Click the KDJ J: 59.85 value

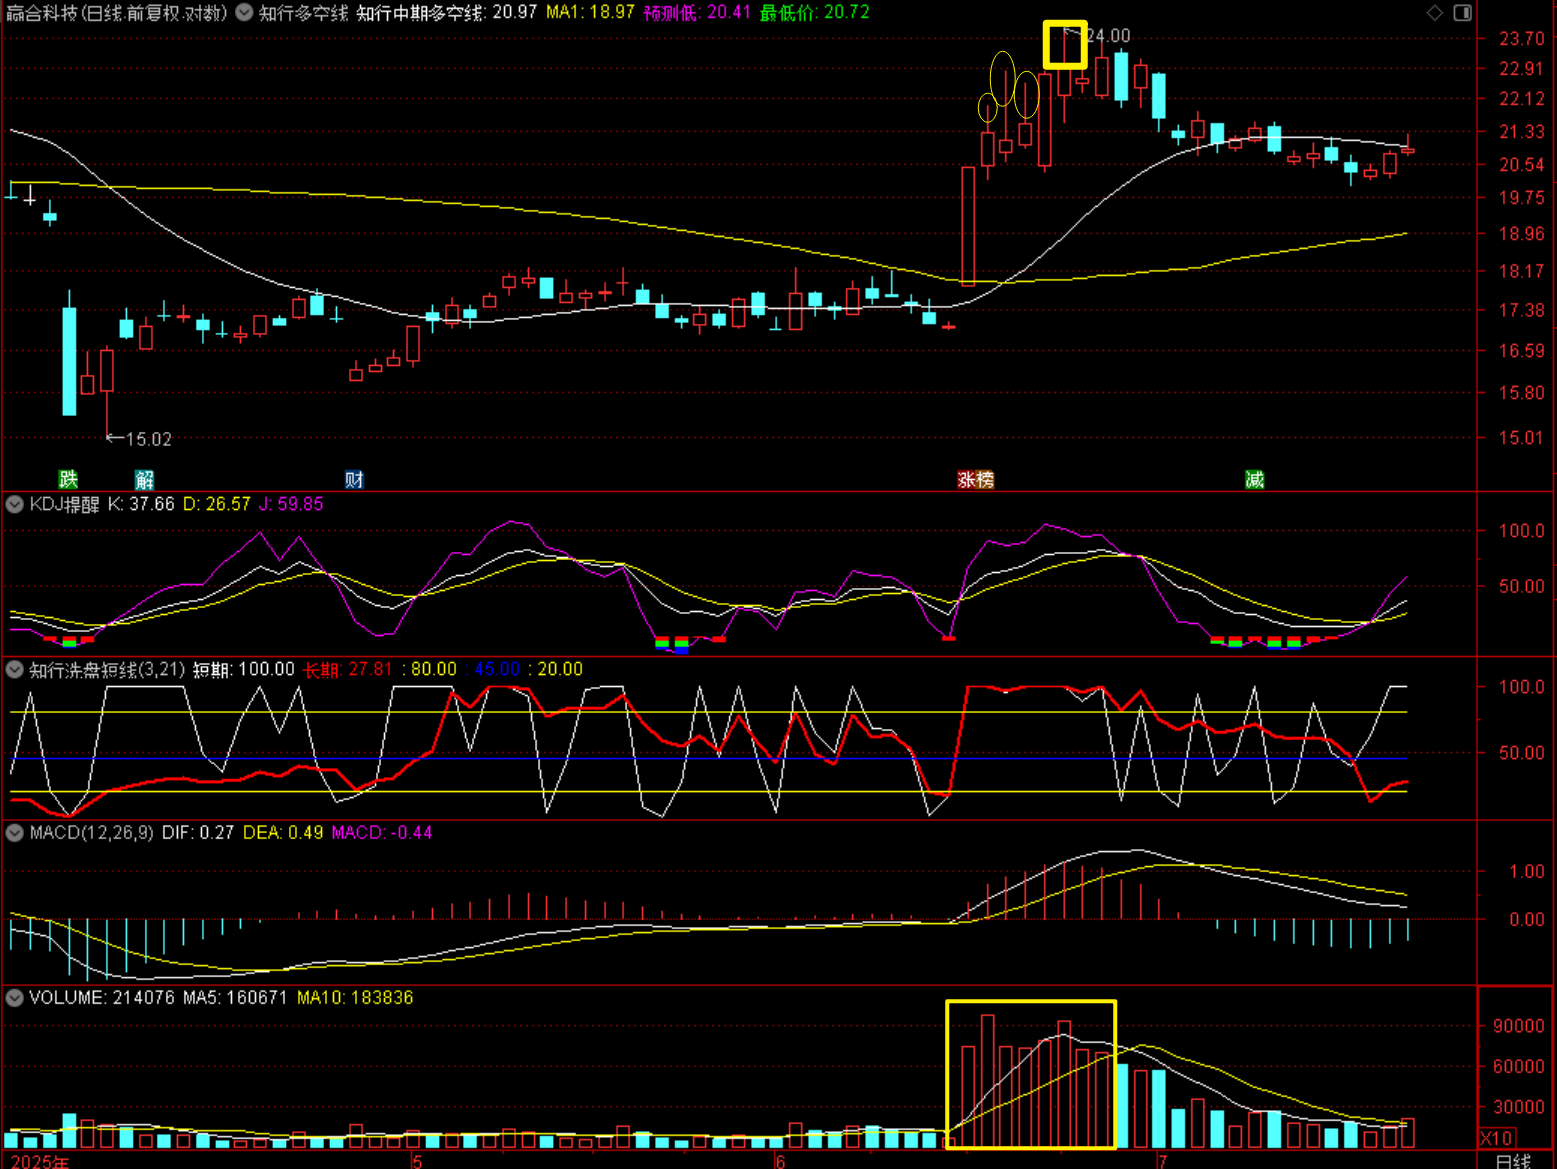coord(291,504)
